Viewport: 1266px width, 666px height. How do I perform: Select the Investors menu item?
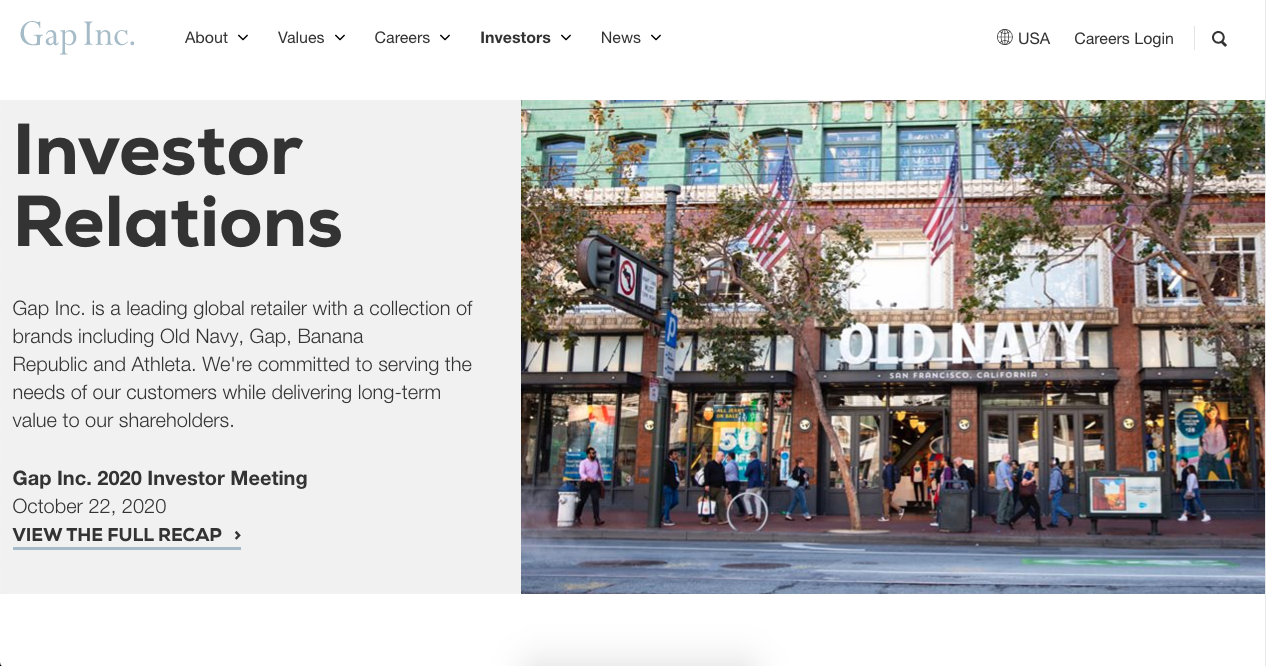coord(515,37)
